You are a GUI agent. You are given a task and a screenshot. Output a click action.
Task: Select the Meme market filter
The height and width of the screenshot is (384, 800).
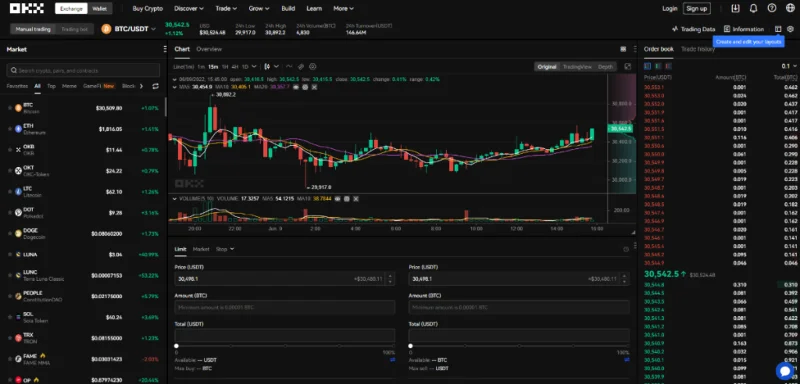click(x=69, y=86)
